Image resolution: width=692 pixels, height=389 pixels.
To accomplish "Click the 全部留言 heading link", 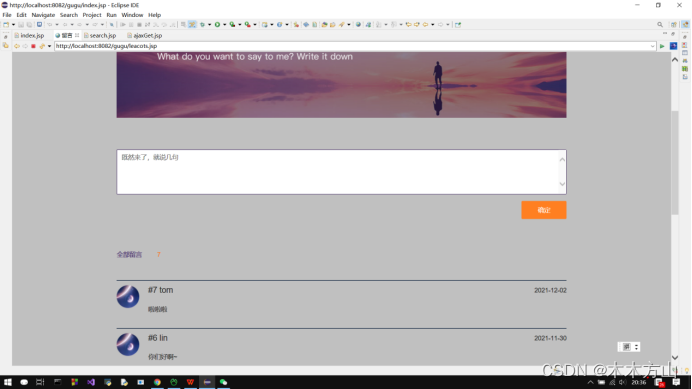I will coord(129,255).
